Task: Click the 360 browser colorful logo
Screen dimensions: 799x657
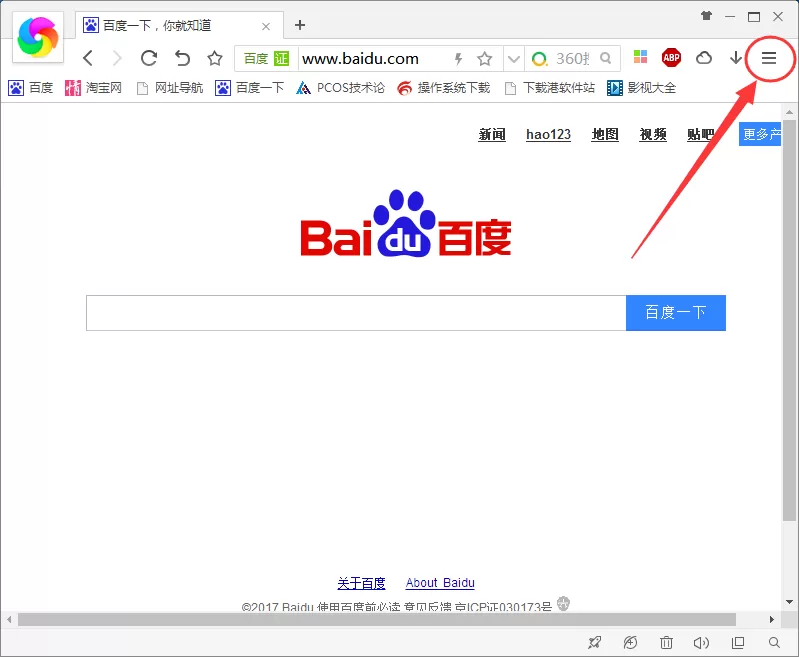Action: [x=38, y=37]
